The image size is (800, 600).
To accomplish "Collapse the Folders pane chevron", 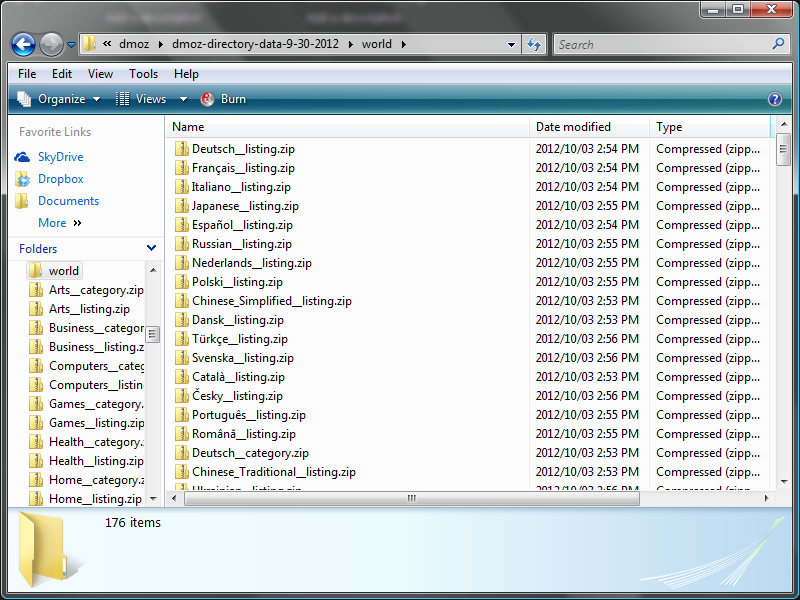I will point(151,249).
